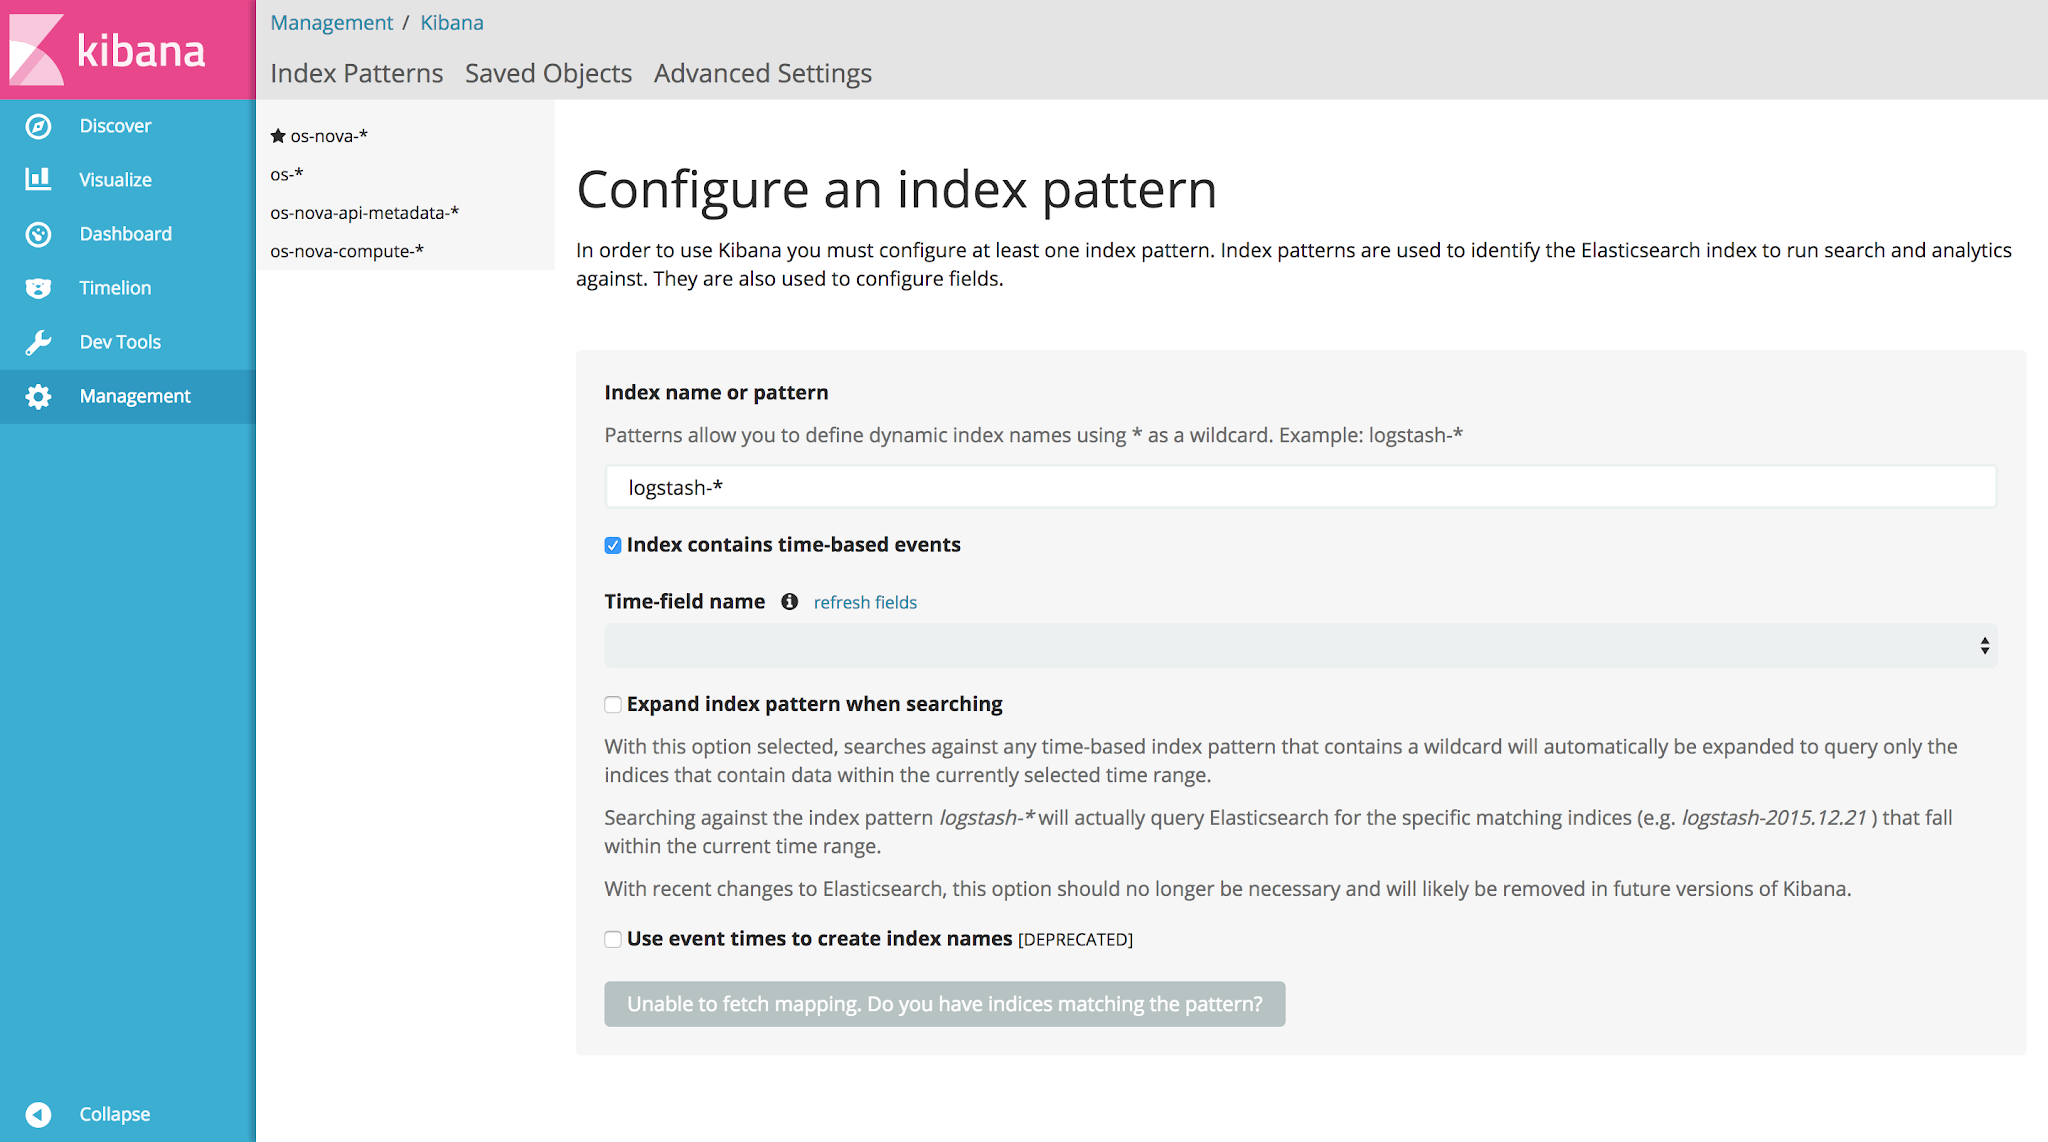
Task: Click the Dashboard gauge icon
Action: point(38,234)
